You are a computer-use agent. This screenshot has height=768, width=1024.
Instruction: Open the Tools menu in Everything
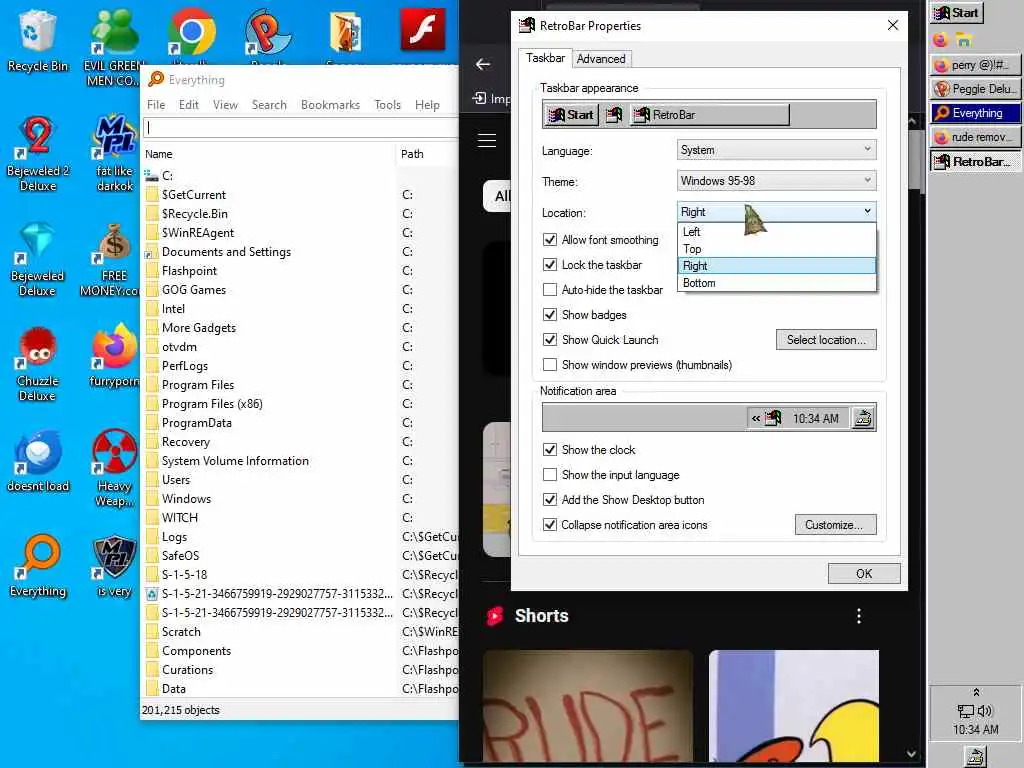click(x=387, y=104)
